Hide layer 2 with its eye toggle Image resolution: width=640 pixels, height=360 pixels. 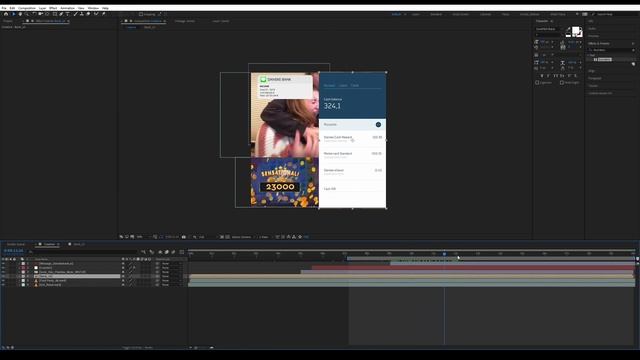(x=3, y=268)
